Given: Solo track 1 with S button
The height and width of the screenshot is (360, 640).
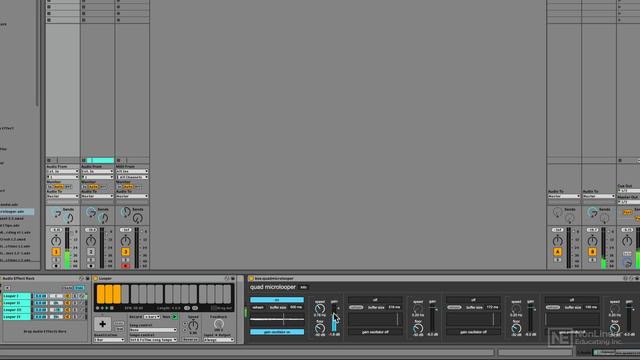Looking at the screenshot, I should [56, 260].
